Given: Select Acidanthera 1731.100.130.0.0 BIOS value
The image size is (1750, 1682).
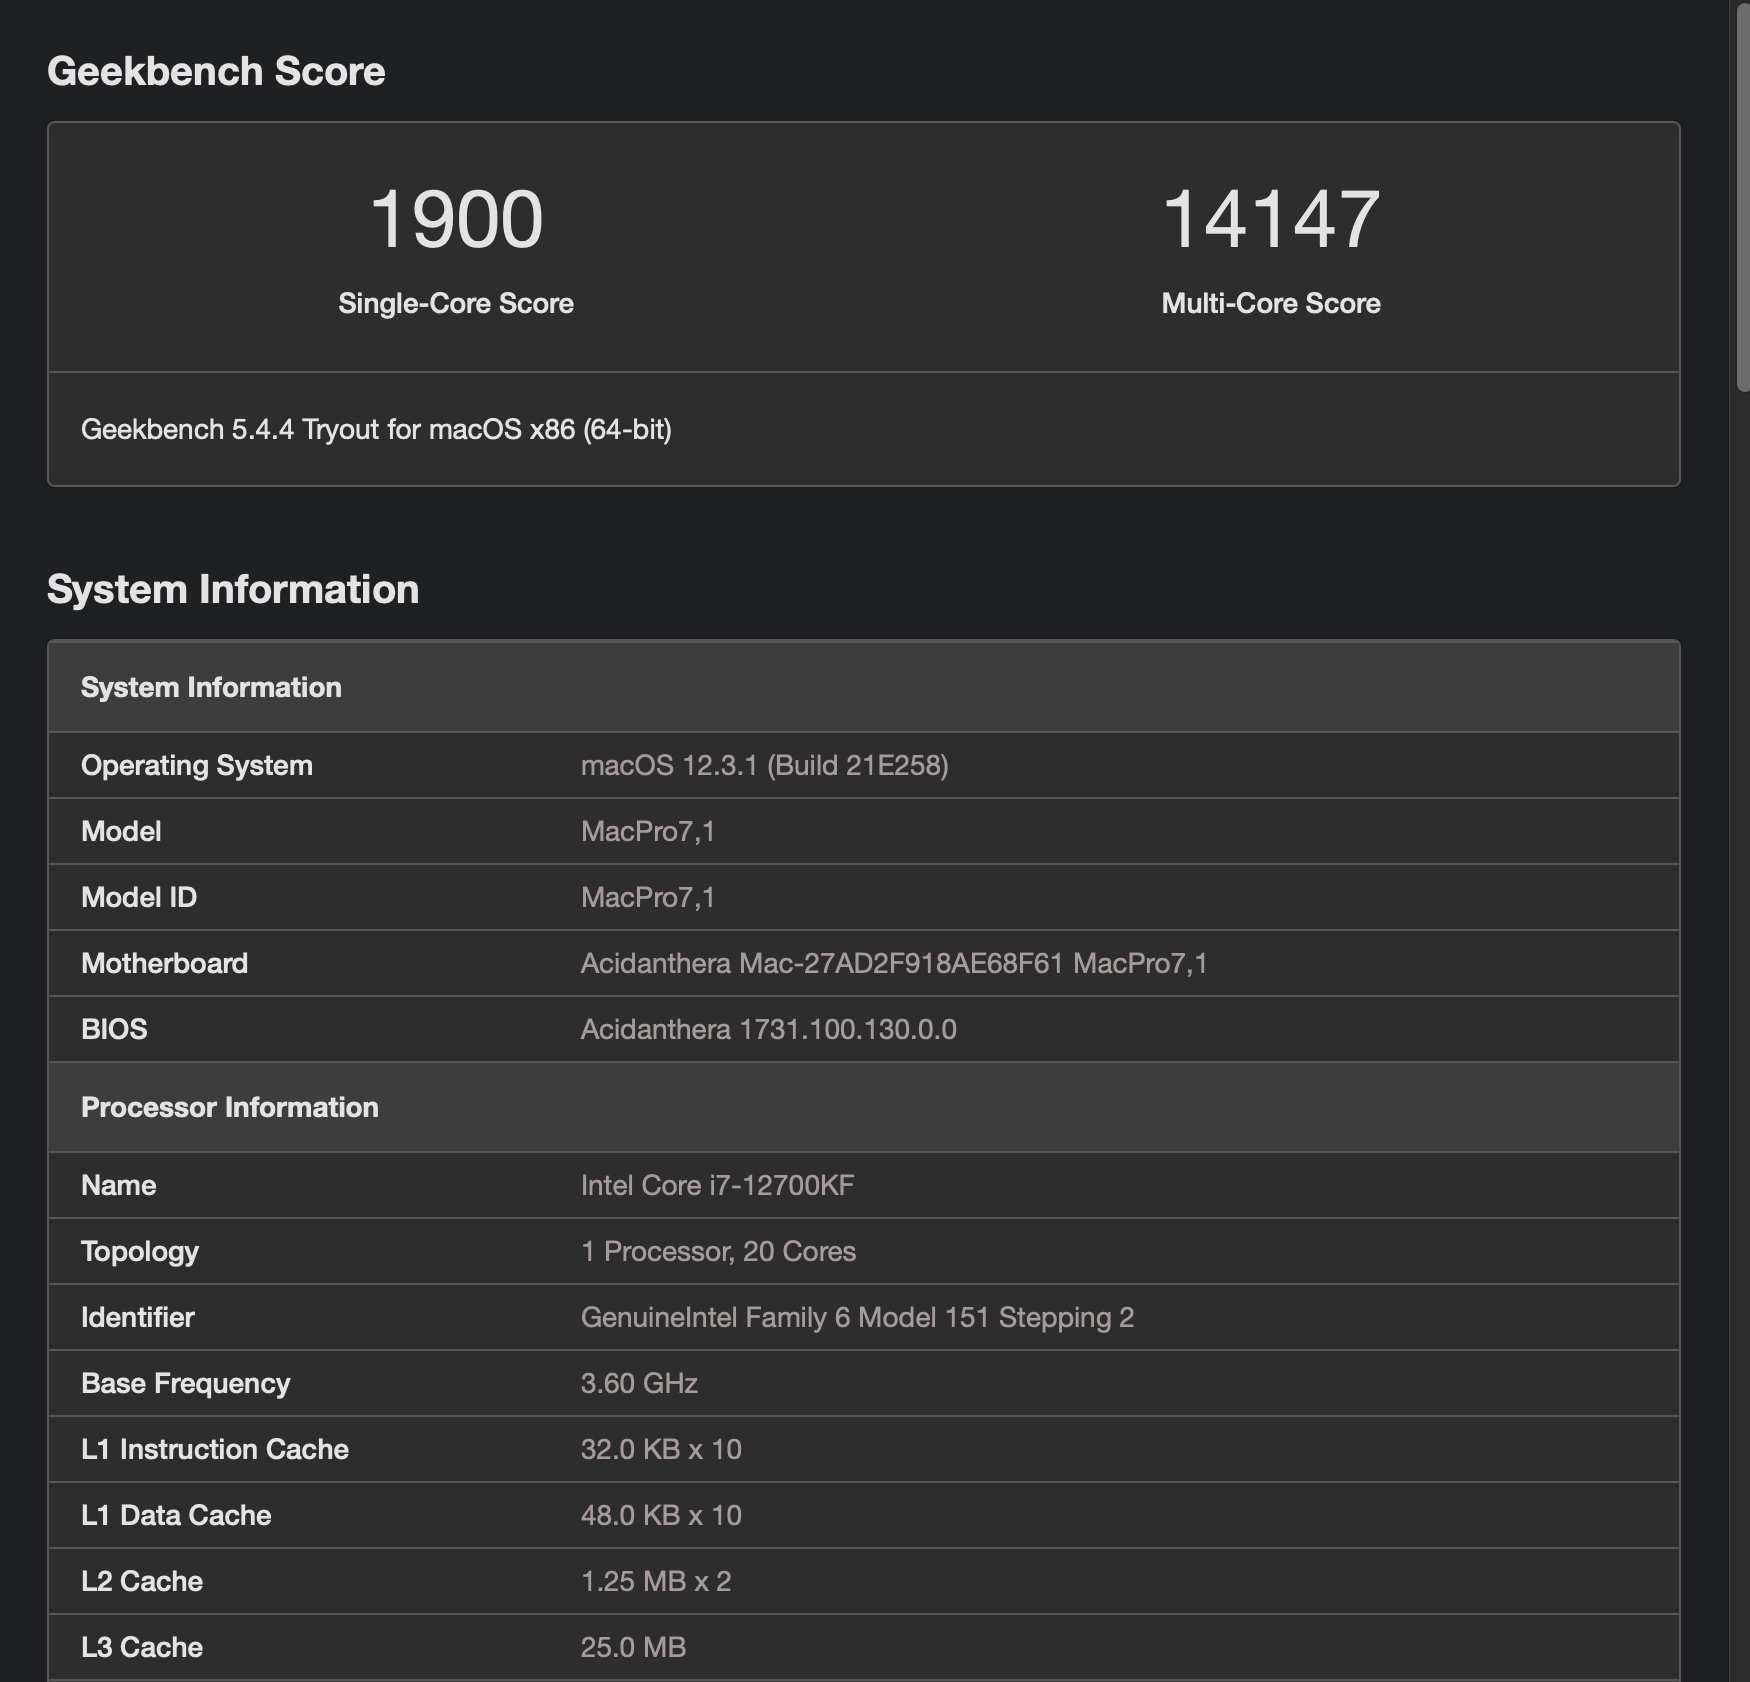Looking at the screenshot, I should click(x=769, y=1029).
